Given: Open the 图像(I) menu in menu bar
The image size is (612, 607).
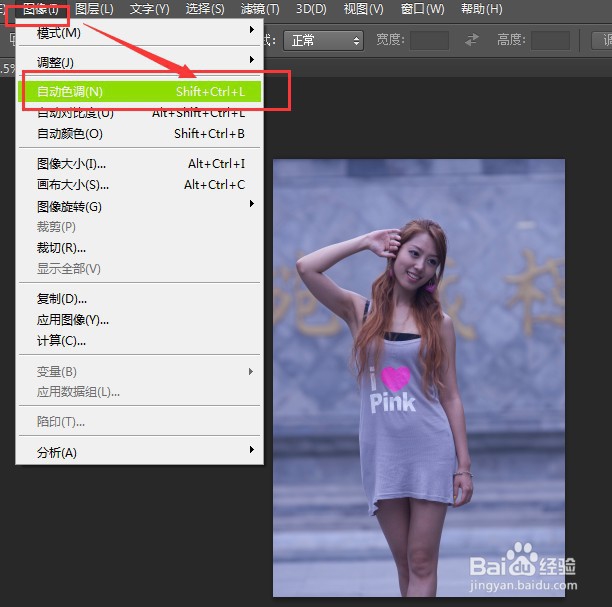Looking at the screenshot, I should pos(41,9).
